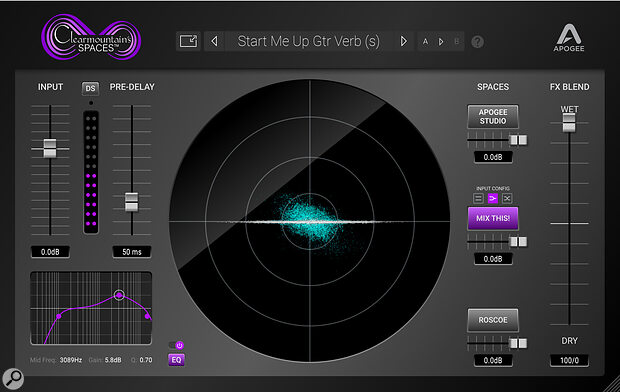Click the DRY label
The height and width of the screenshot is (392, 620).
click(x=569, y=341)
